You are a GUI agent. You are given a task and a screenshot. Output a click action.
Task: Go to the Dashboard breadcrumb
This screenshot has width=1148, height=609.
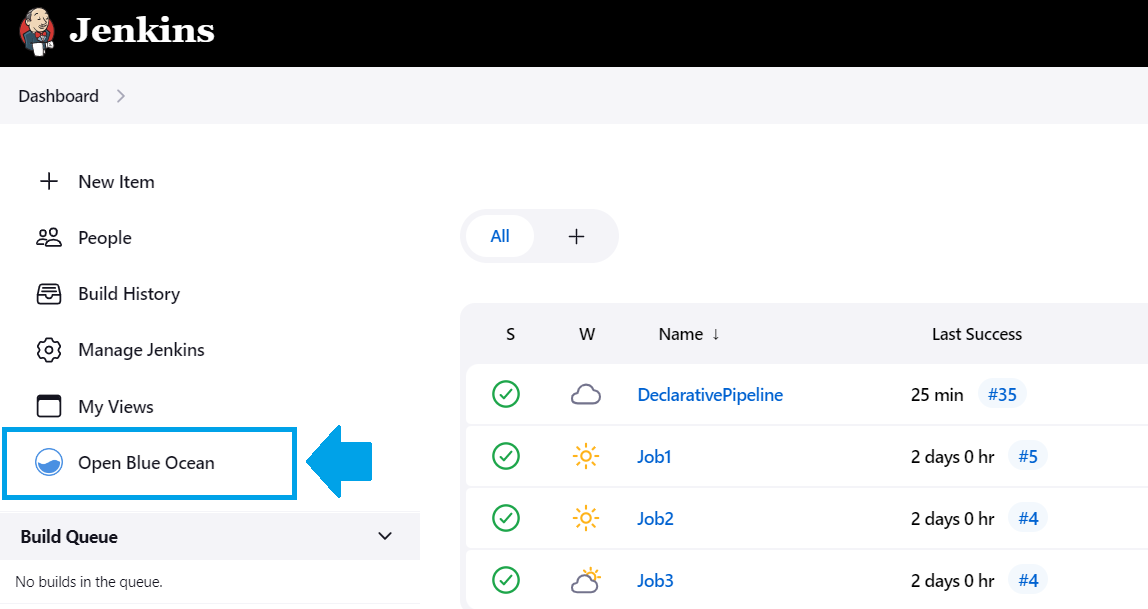click(59, 96)
